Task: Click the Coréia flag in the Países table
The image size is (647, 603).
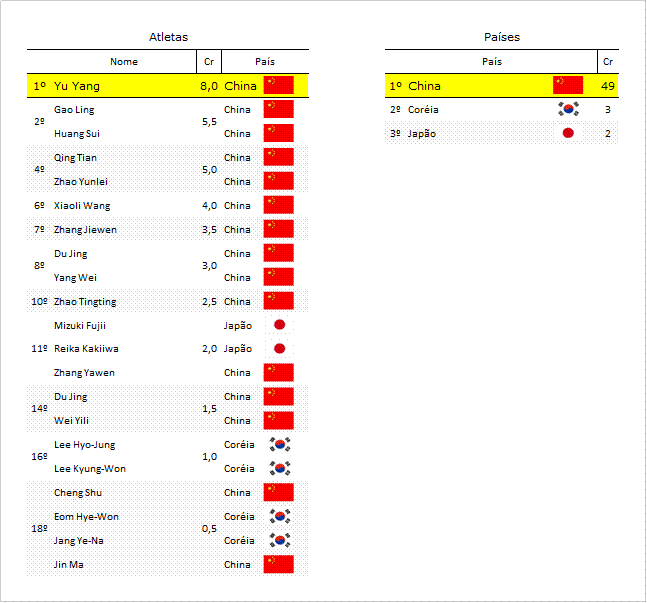Action: point(568,109)
